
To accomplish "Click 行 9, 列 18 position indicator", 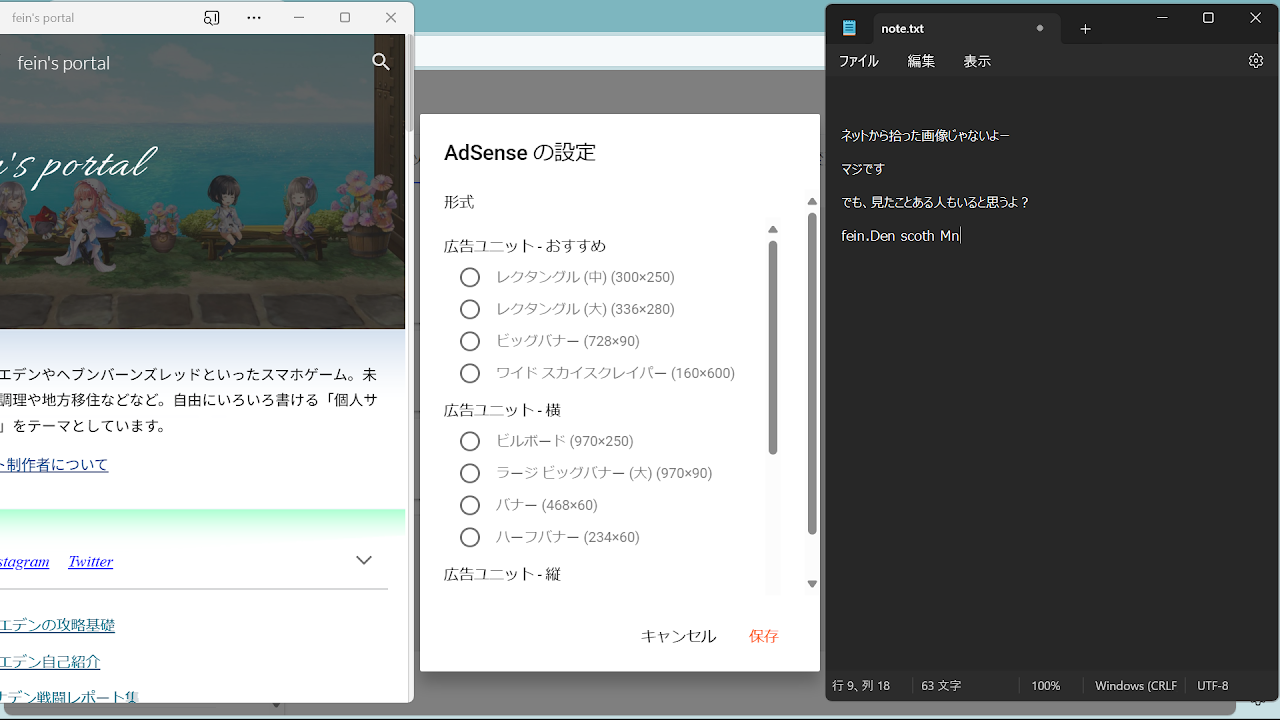I will click(861, 686).
